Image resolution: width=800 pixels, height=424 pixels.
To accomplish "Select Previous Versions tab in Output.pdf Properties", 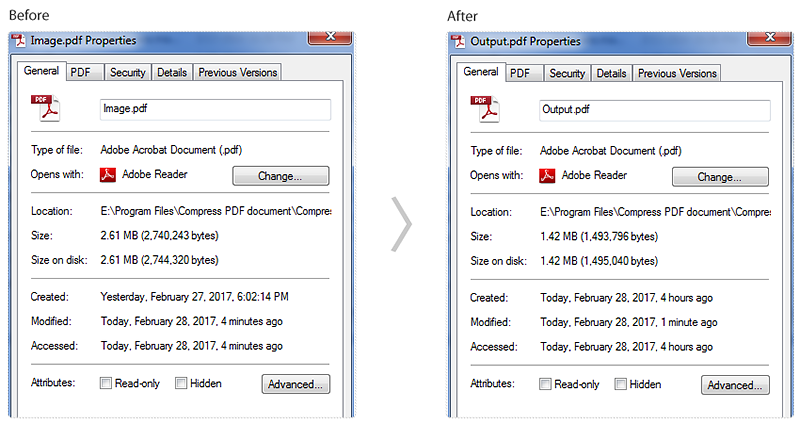I will click(x=677, y=73).
